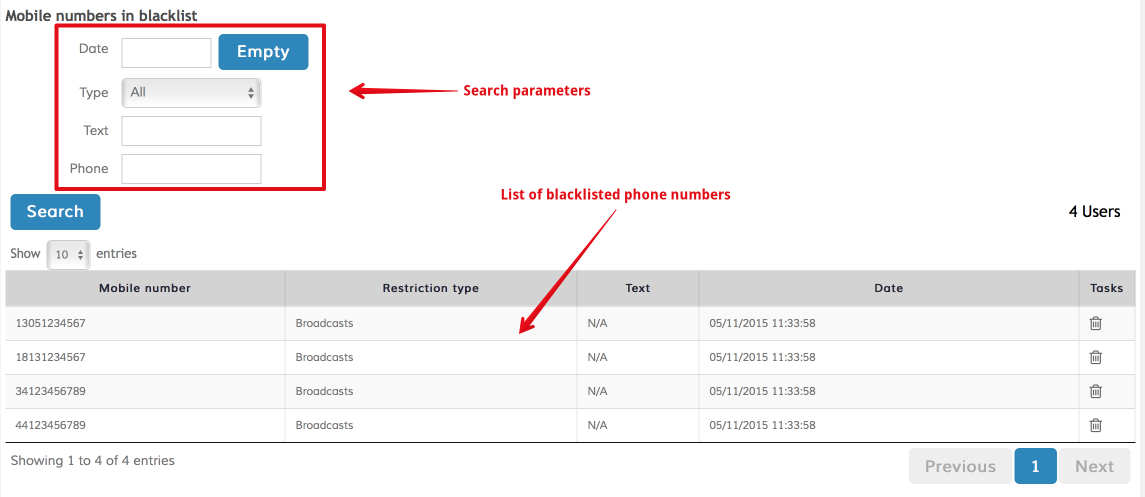Go to the Previous page
Image resolution: width=1145 pixels, height=497 pixels.
(x=959, y=466)
